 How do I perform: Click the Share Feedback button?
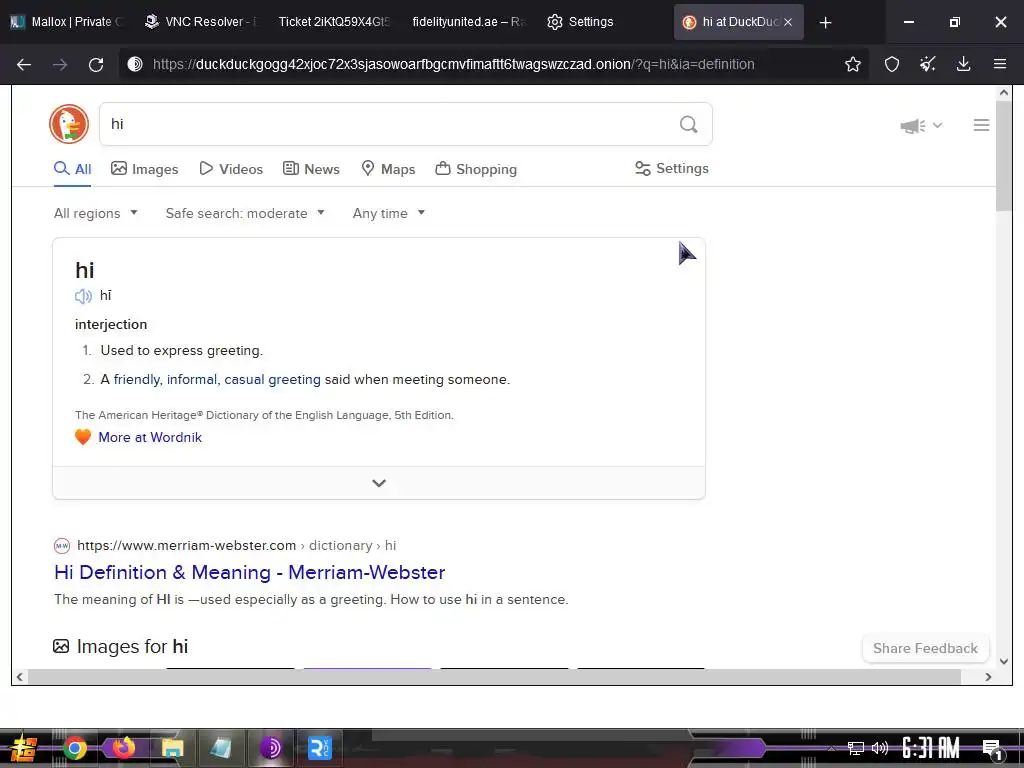tap(925, 648)
